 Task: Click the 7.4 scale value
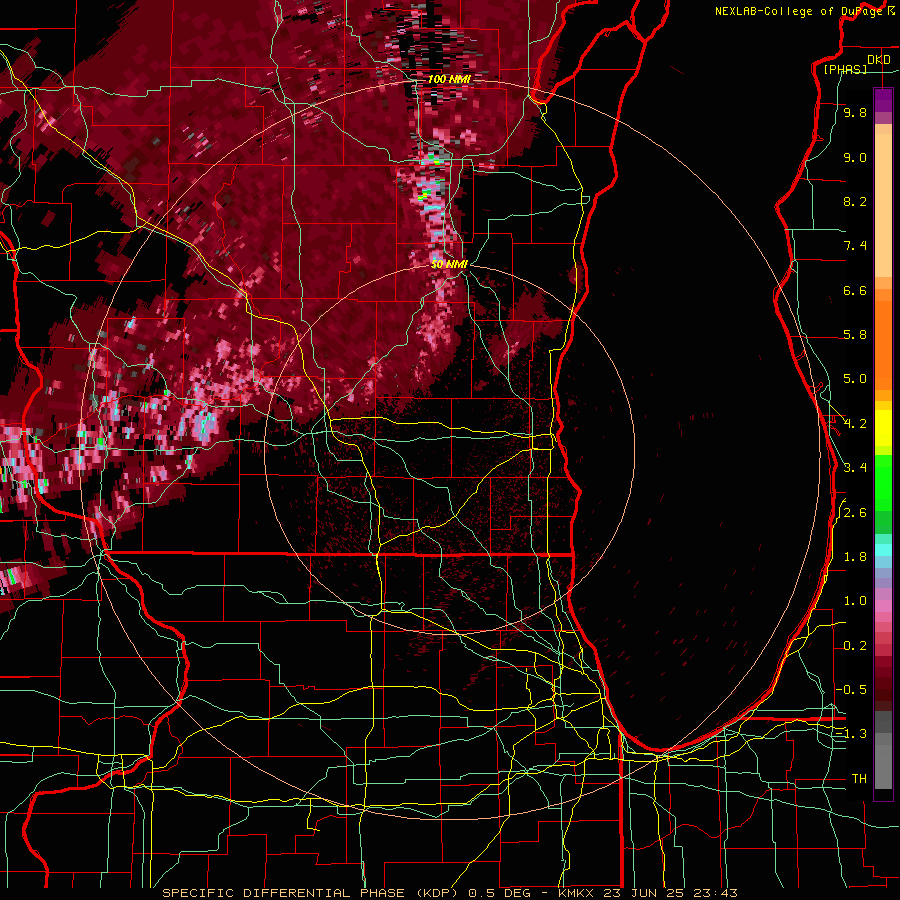pyautogui.click(x=855, y=246)
